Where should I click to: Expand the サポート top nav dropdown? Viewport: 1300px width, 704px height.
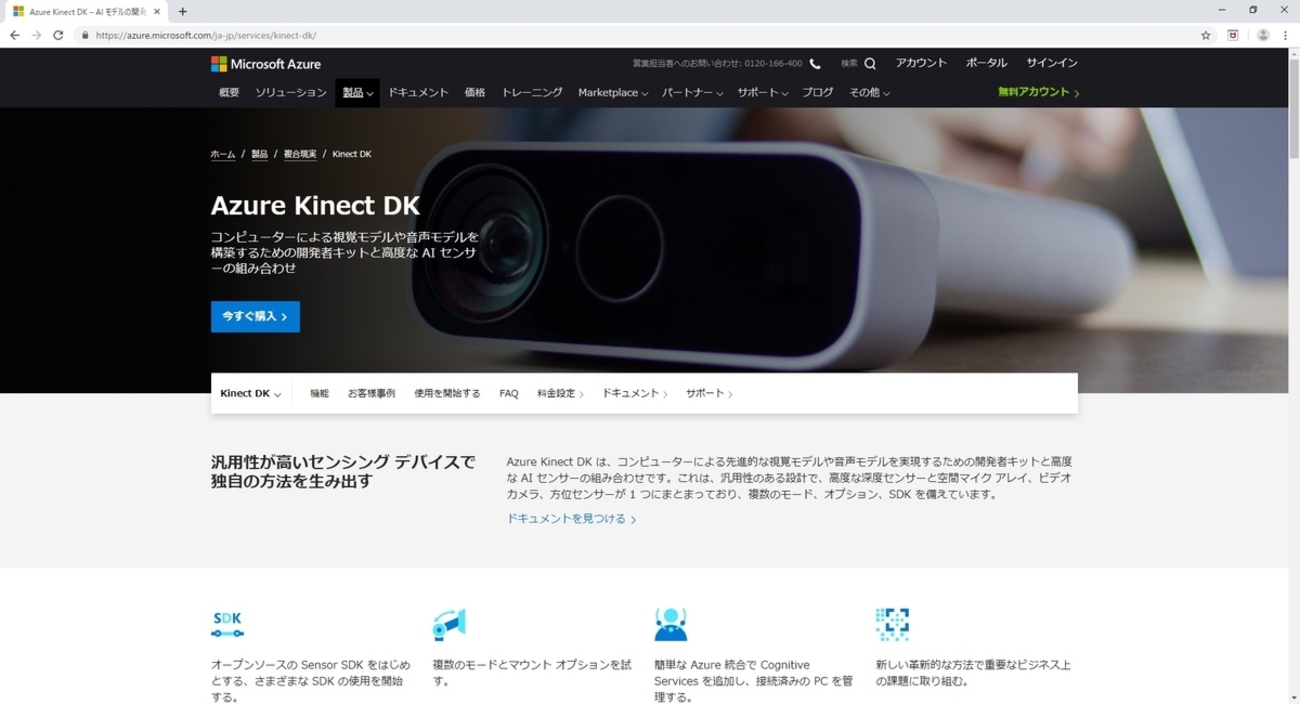(x=762, y=92)
